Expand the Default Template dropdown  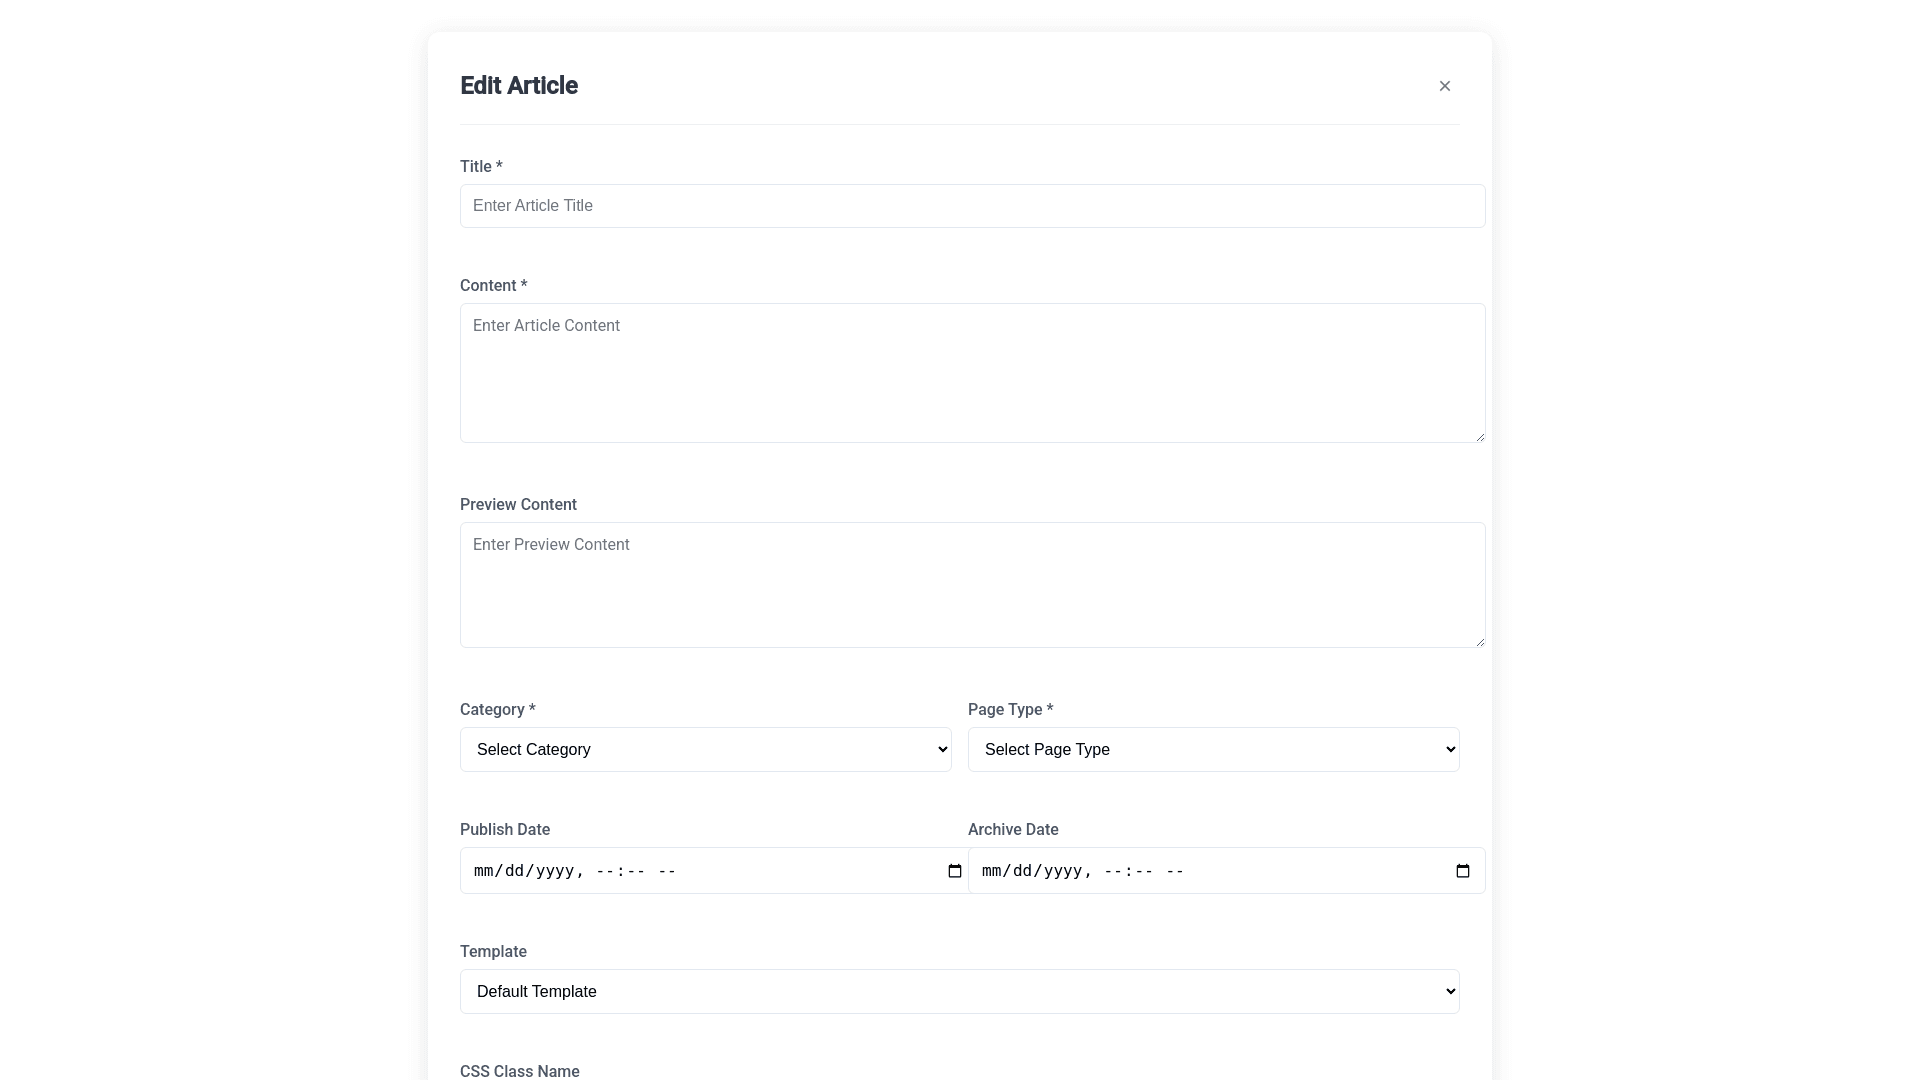[x=959, y=992]
